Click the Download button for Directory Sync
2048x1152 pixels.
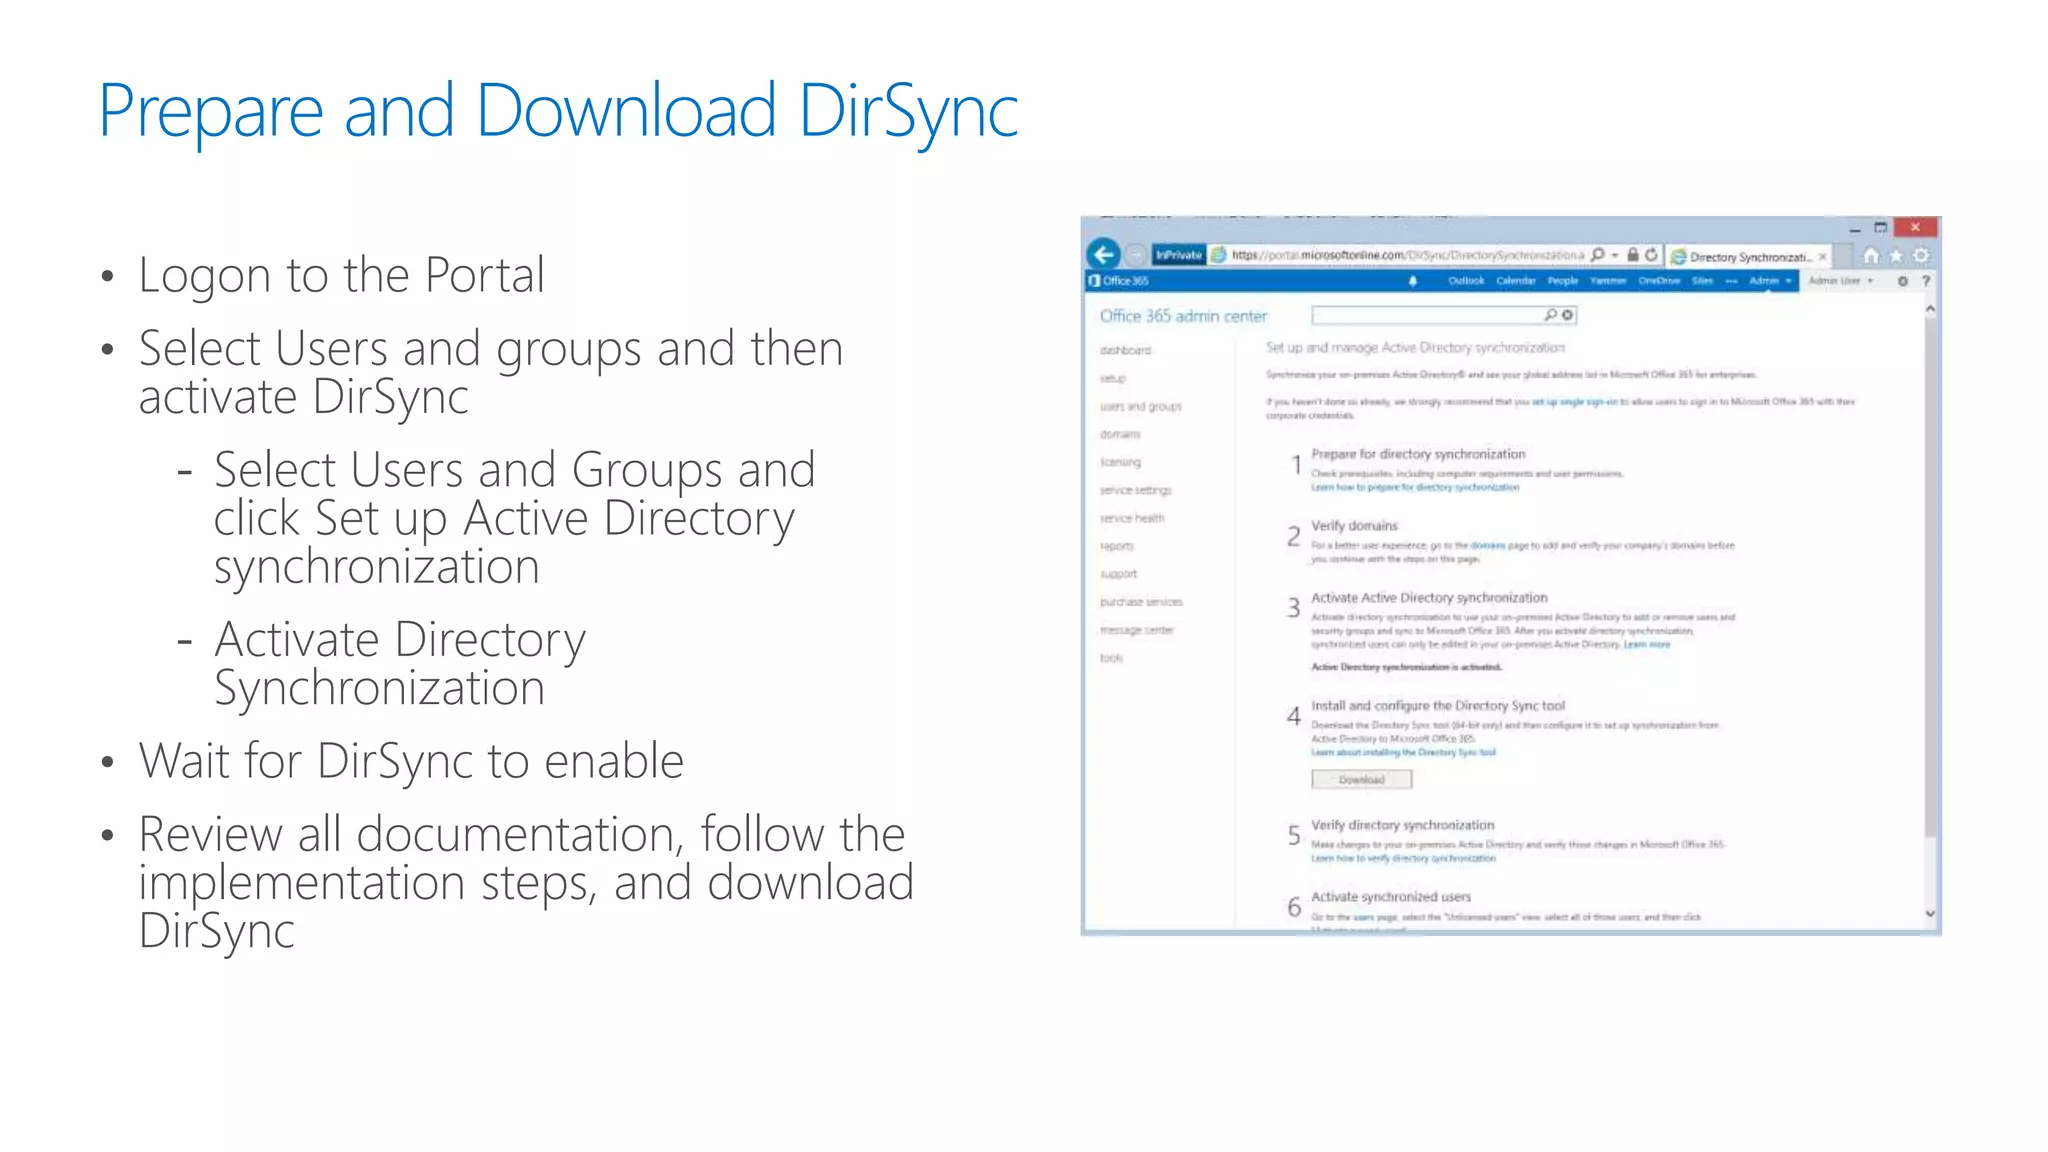[1361, 779]
